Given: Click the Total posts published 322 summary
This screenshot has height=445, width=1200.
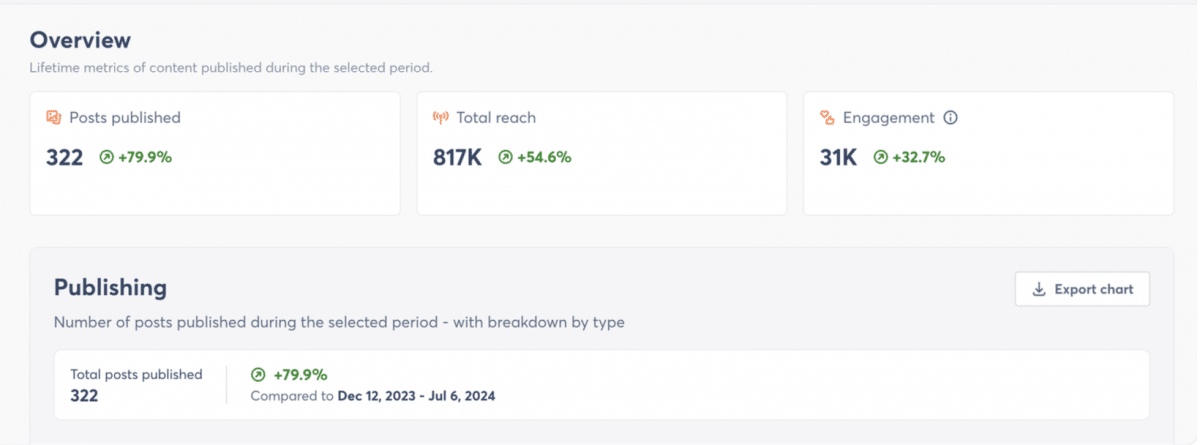Looking at the screenshot, I should click(x=136, y=385).
